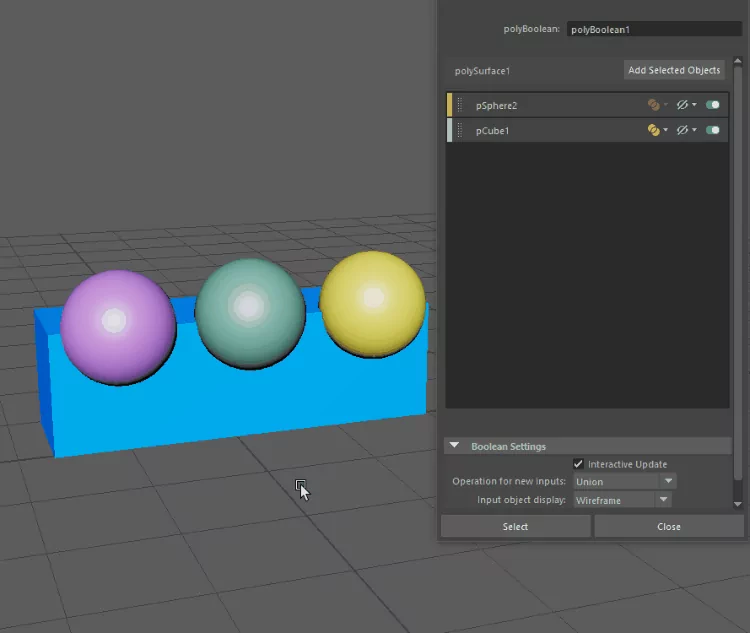The image size is (750, 633).
Task: Click the scroll down arrow in panel
Action: click(x=738, y=504)
